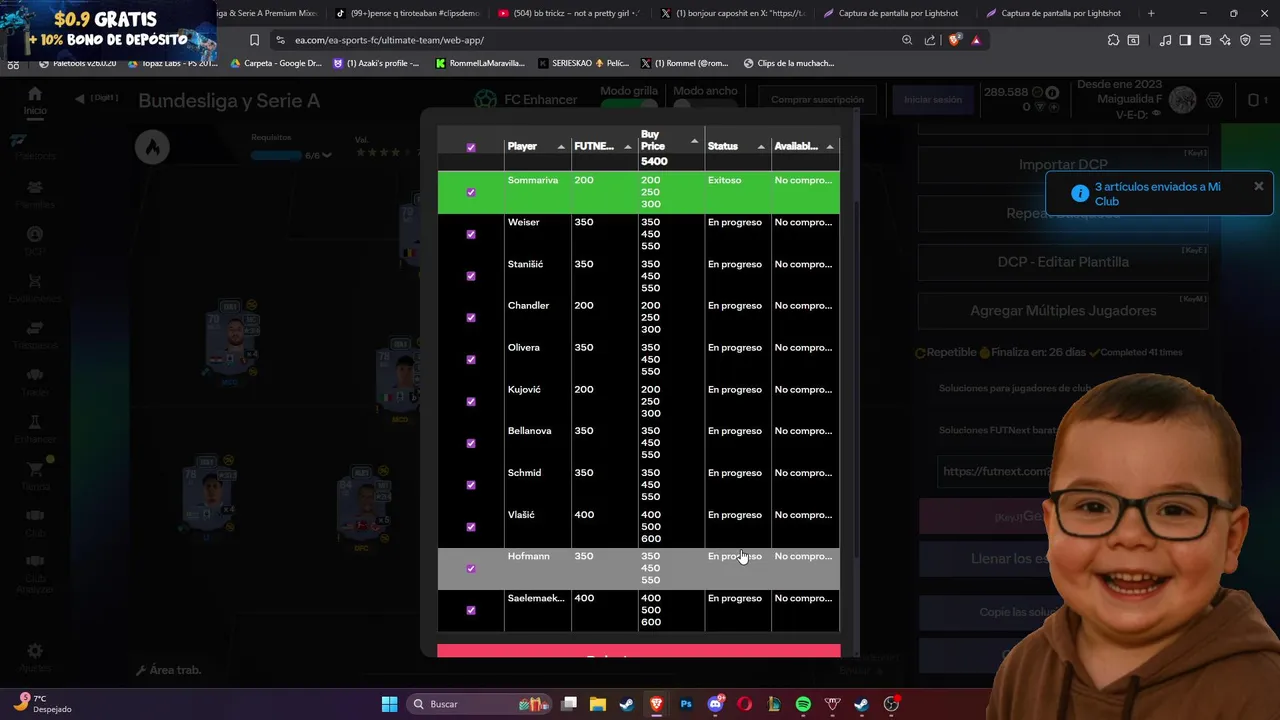Screen dimensions: 1280x720
Task: Click 'Exitoso' status in Sommariva row
Action: [724, 180]
